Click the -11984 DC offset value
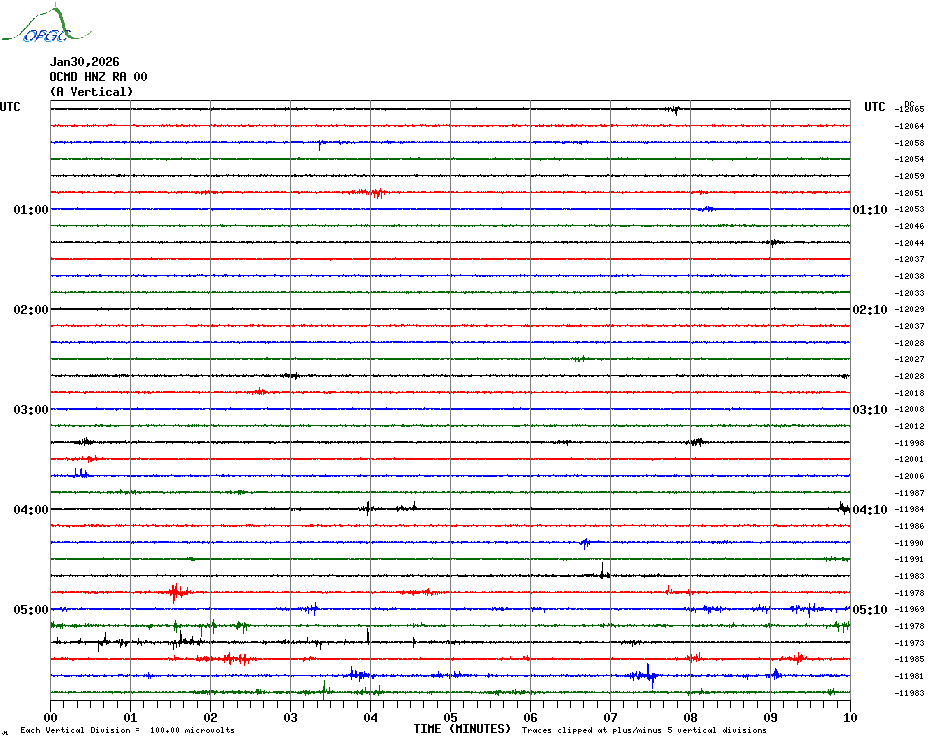Viewport: 930px width, 744px height. click(910, 509)
